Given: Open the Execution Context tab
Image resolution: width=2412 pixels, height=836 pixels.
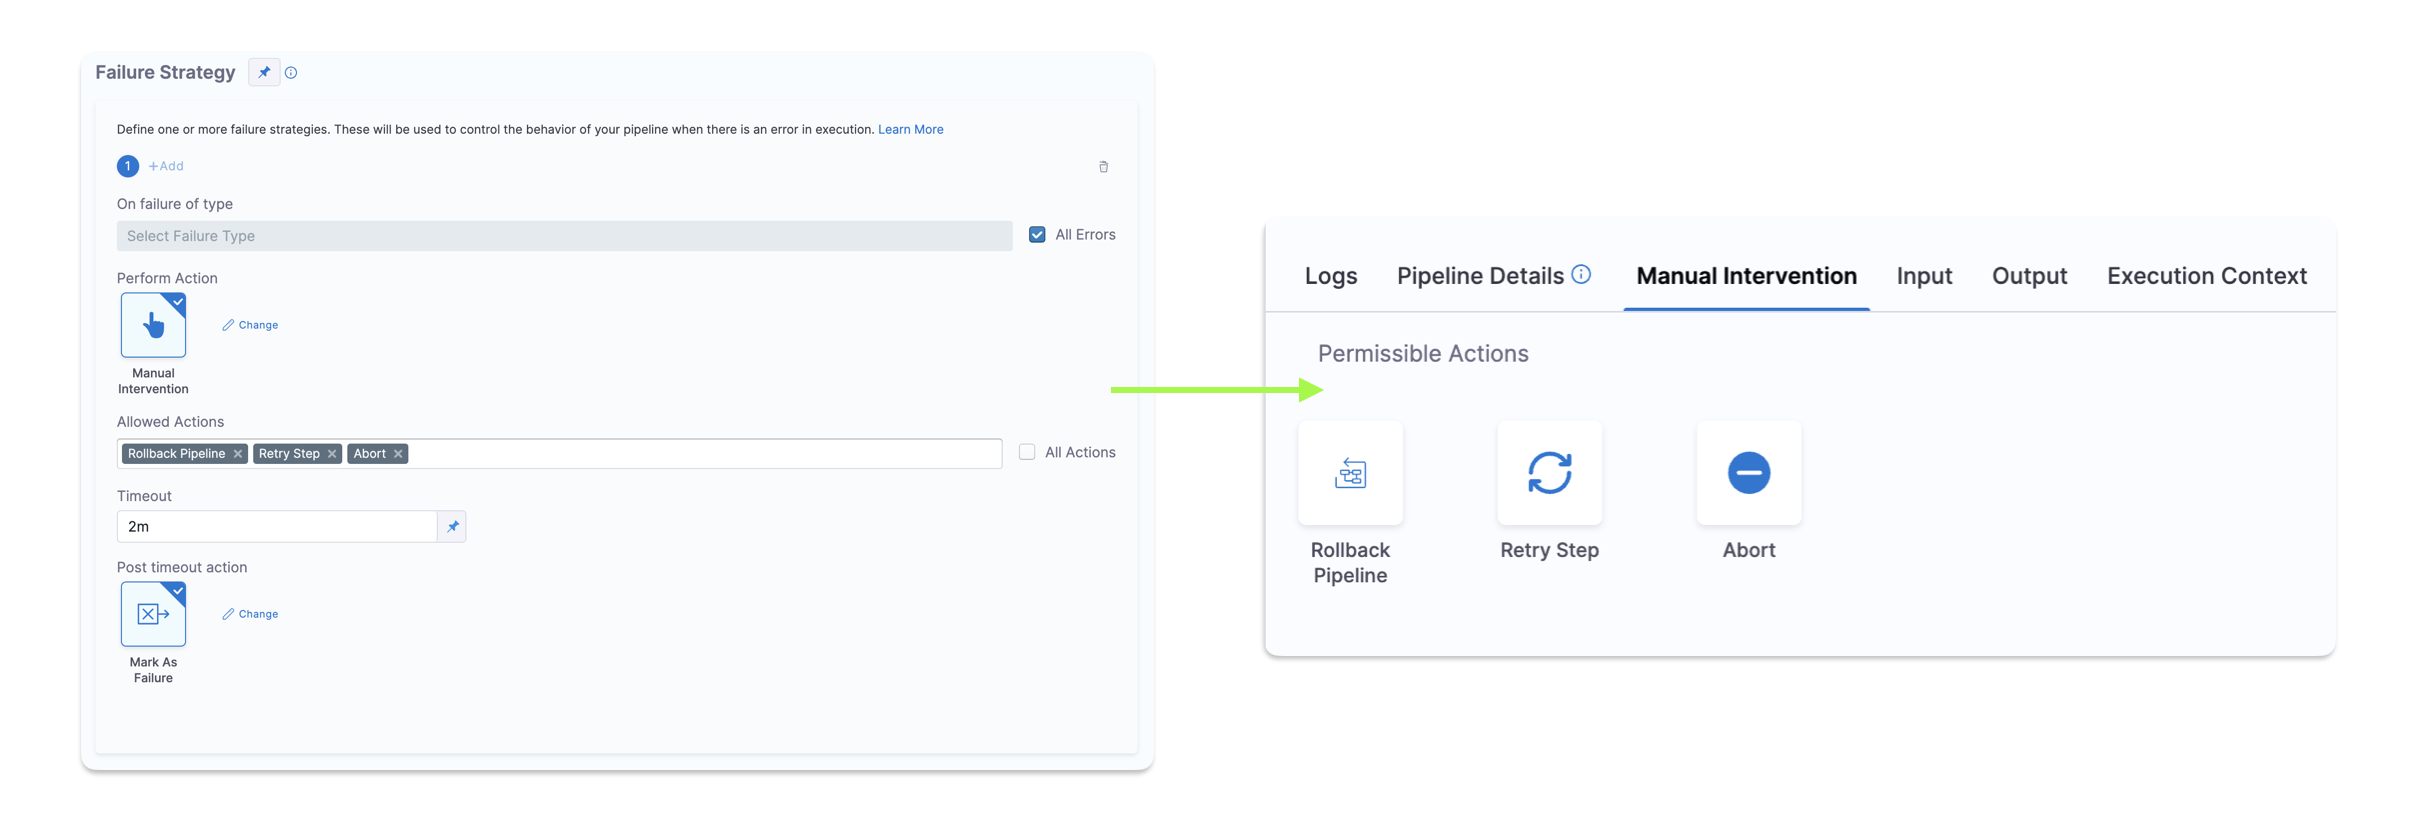Looking at the screenshot, I should coord(2206,276).
